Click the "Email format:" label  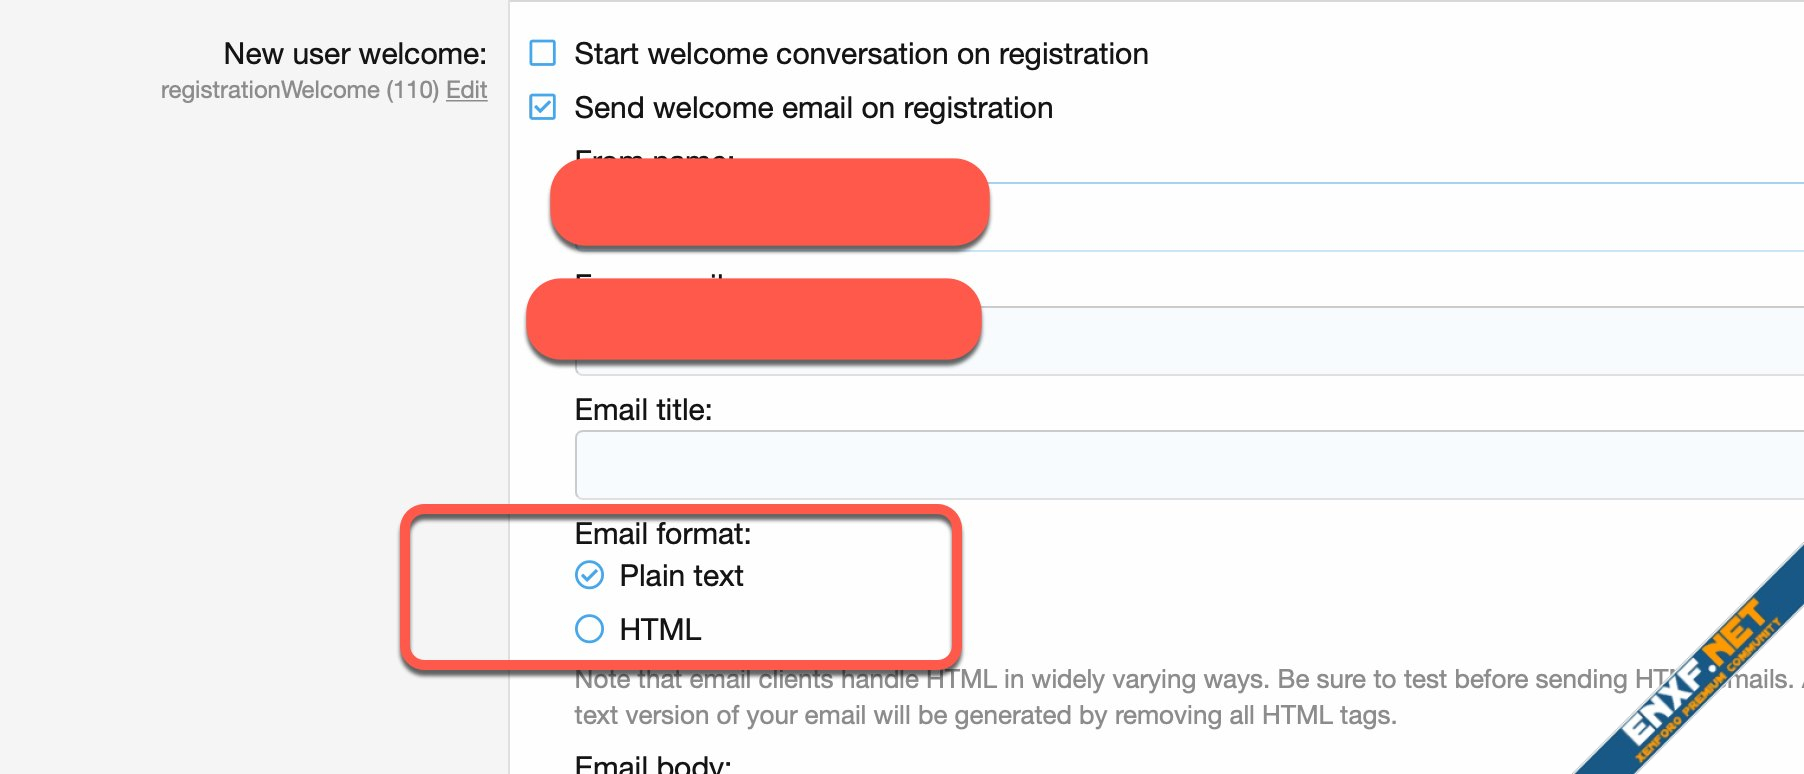pyautogui.click(x=662, y=534)
